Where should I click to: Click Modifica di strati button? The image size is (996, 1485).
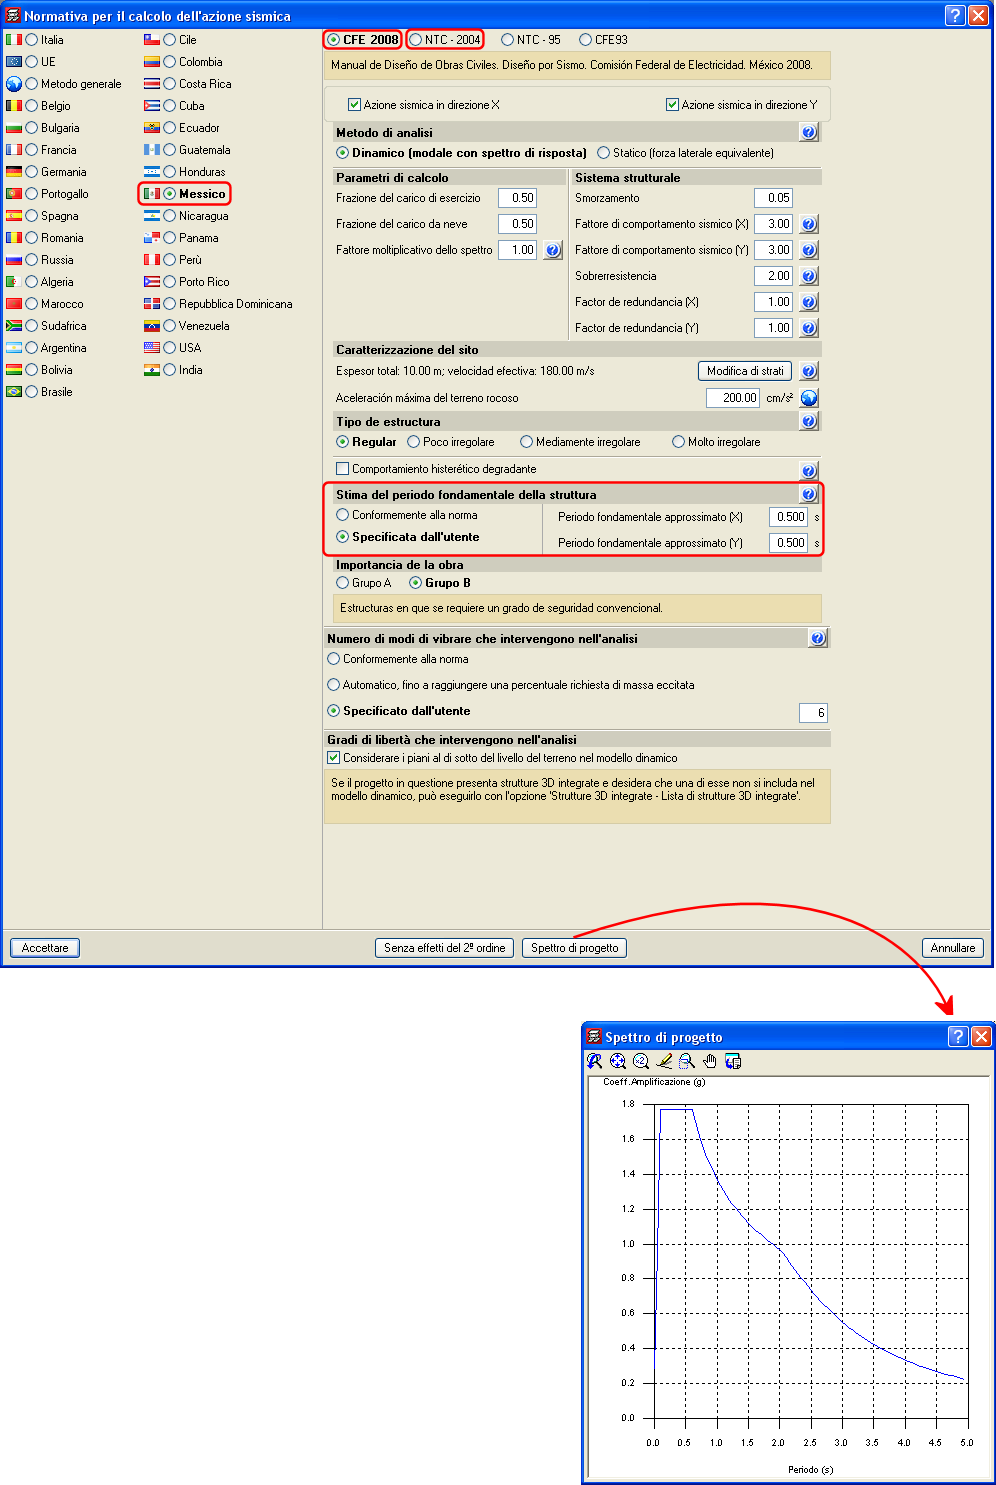[745, 371]
